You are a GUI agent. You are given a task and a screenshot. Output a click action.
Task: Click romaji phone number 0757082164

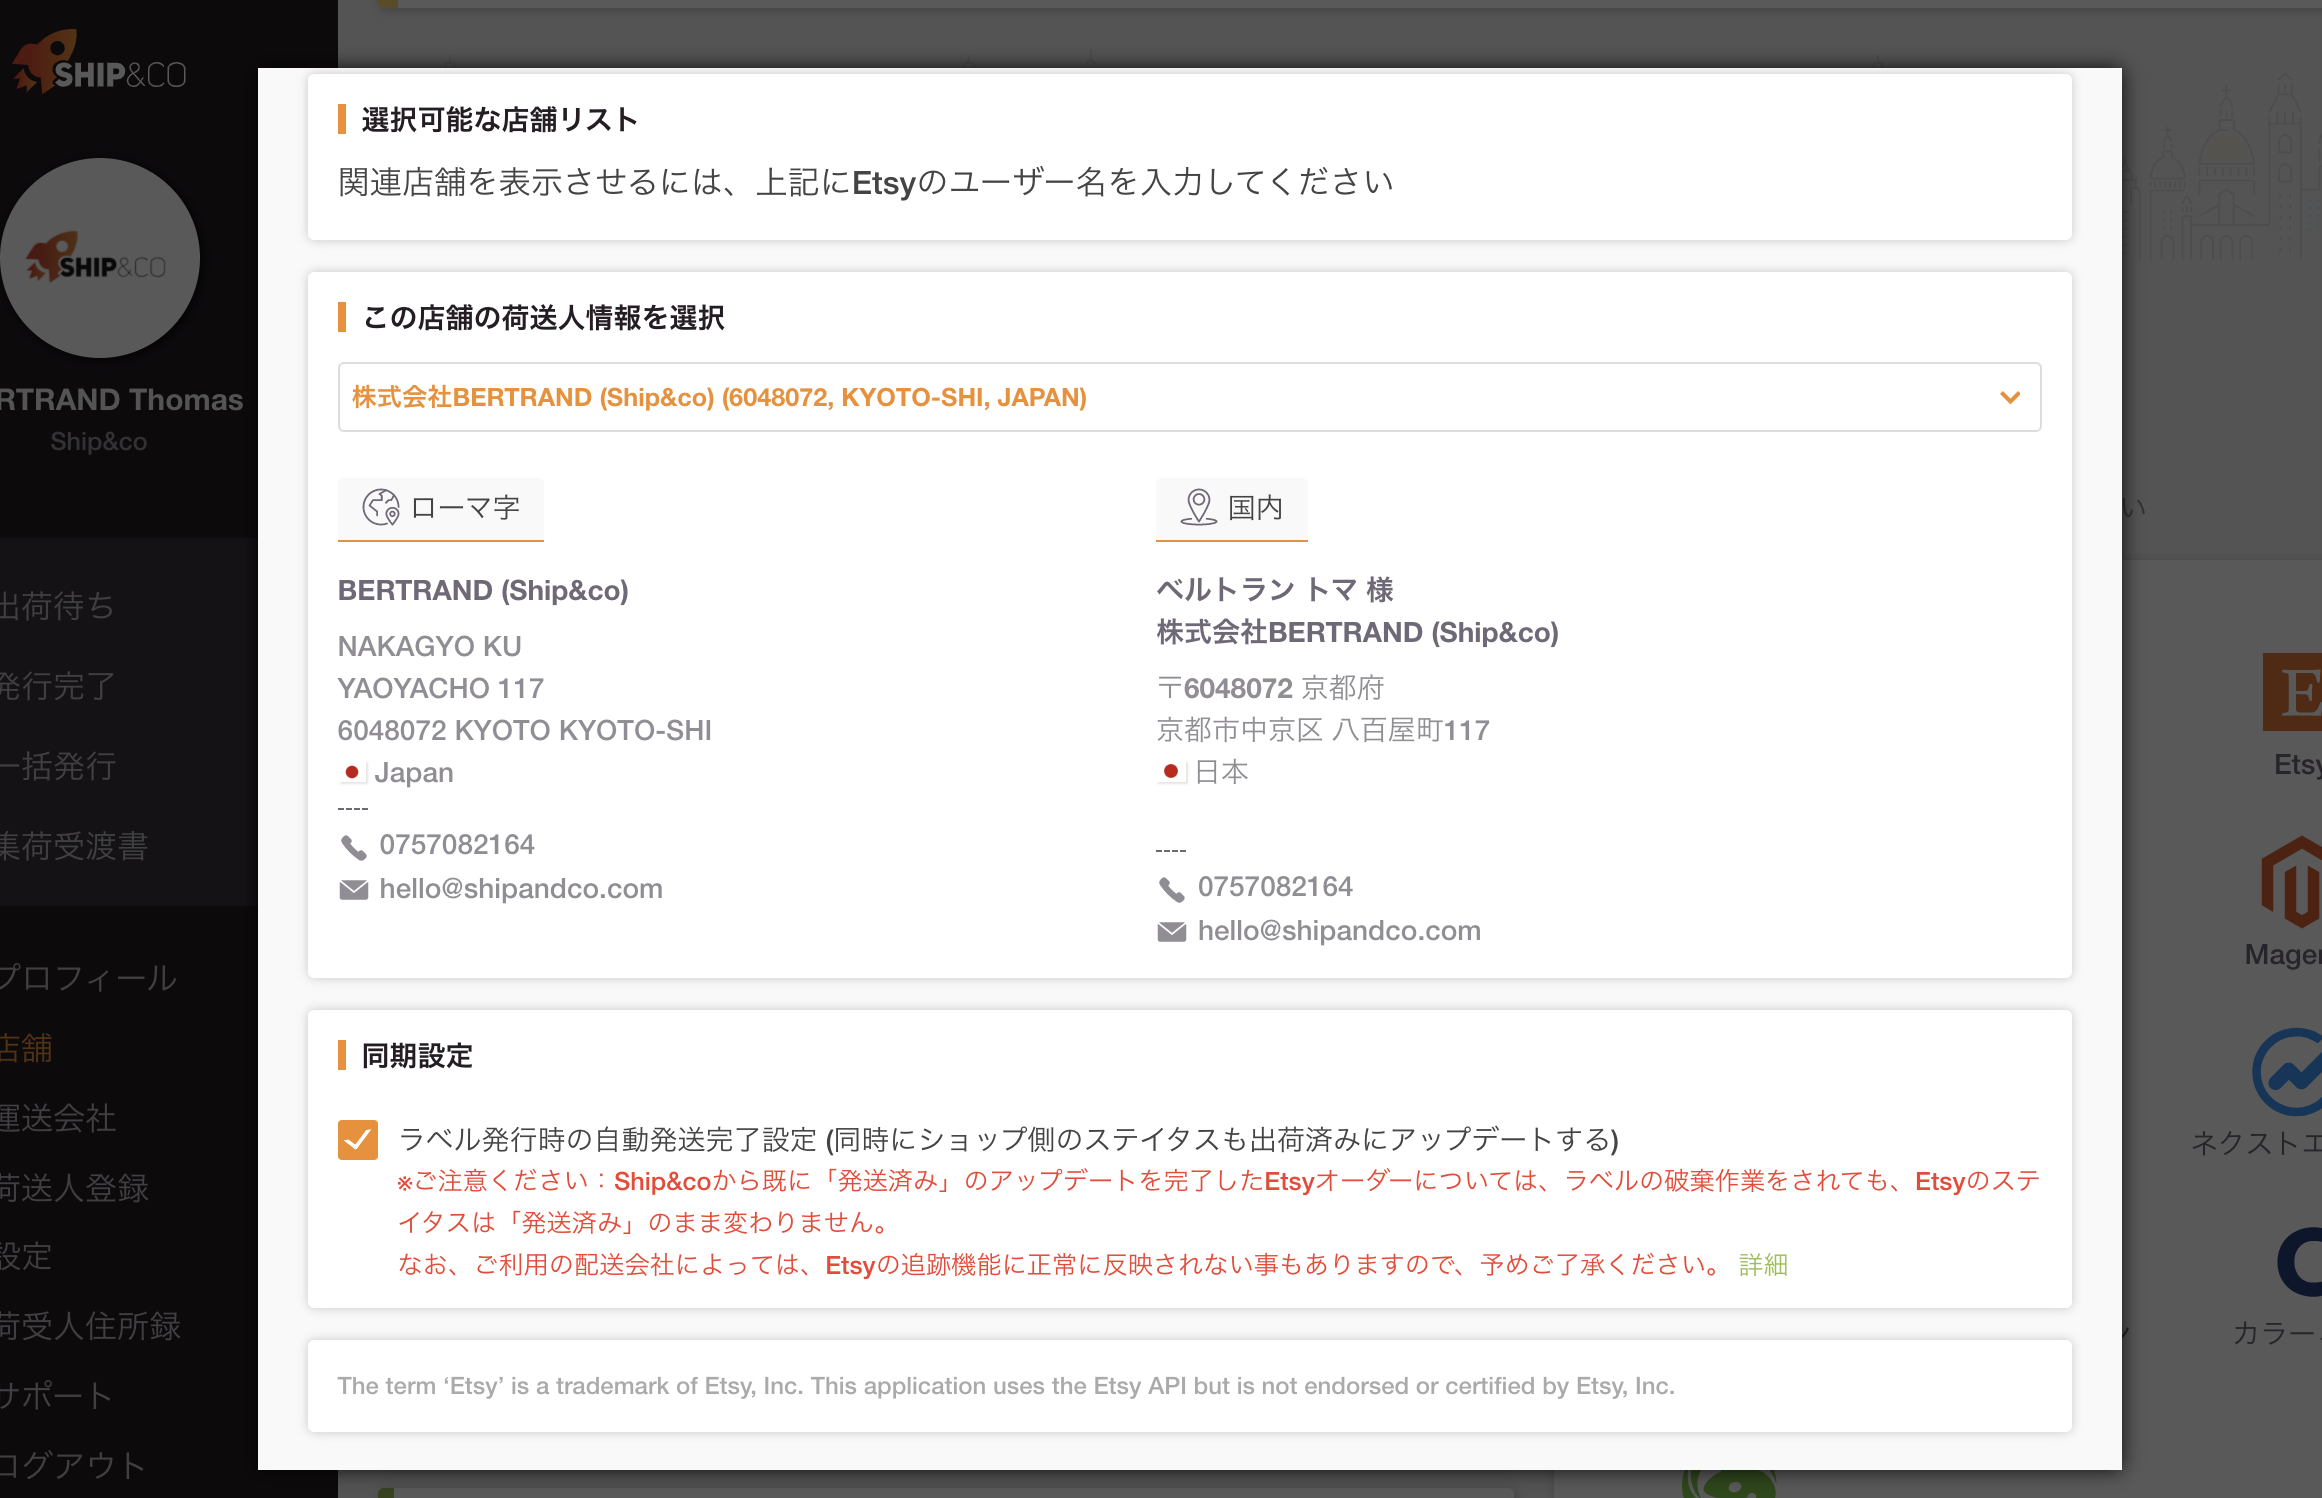pos(457,845)
